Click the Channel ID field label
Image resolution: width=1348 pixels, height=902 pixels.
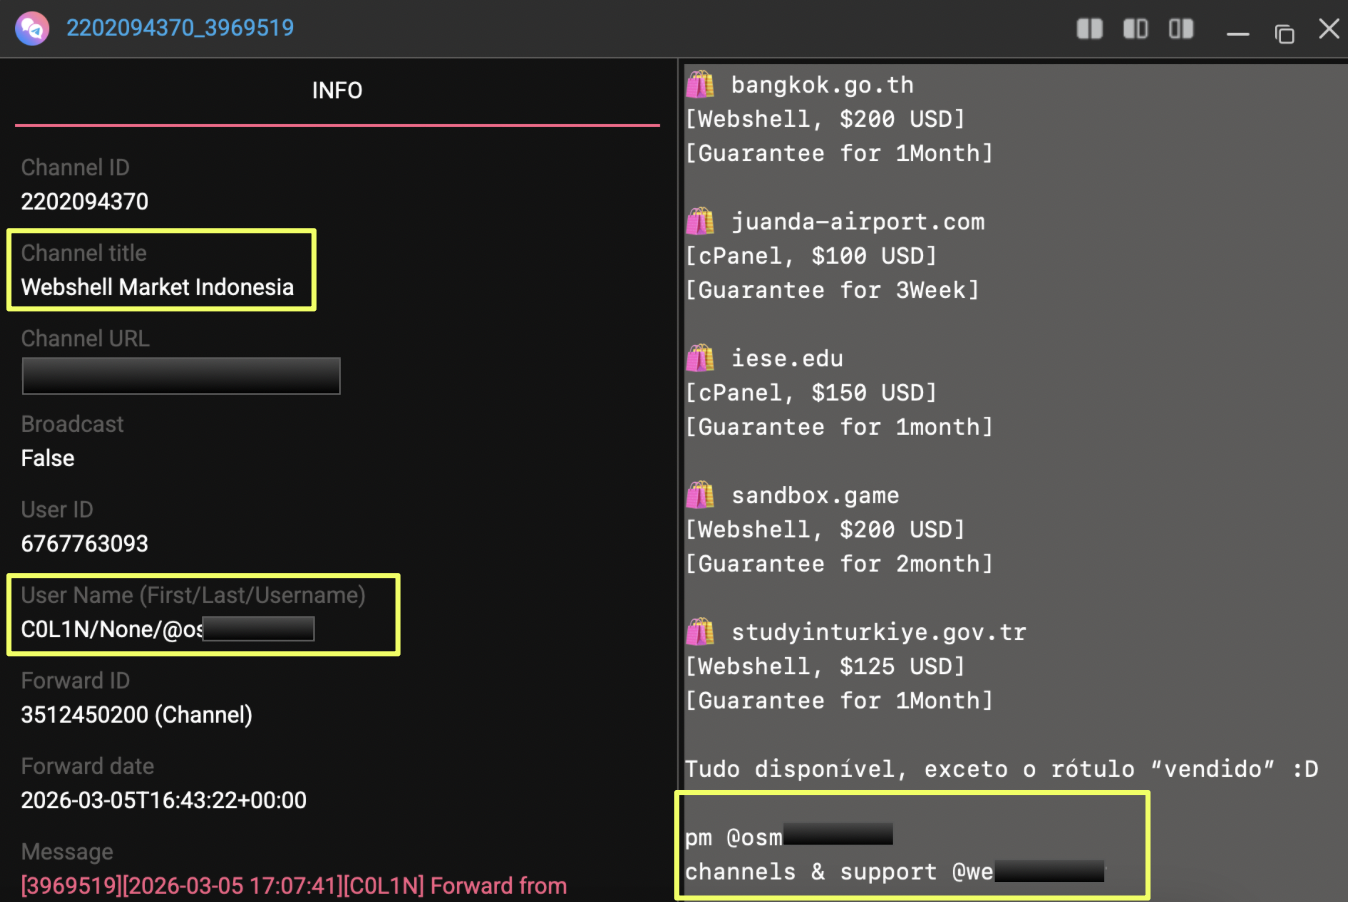[x=75, y=168]
